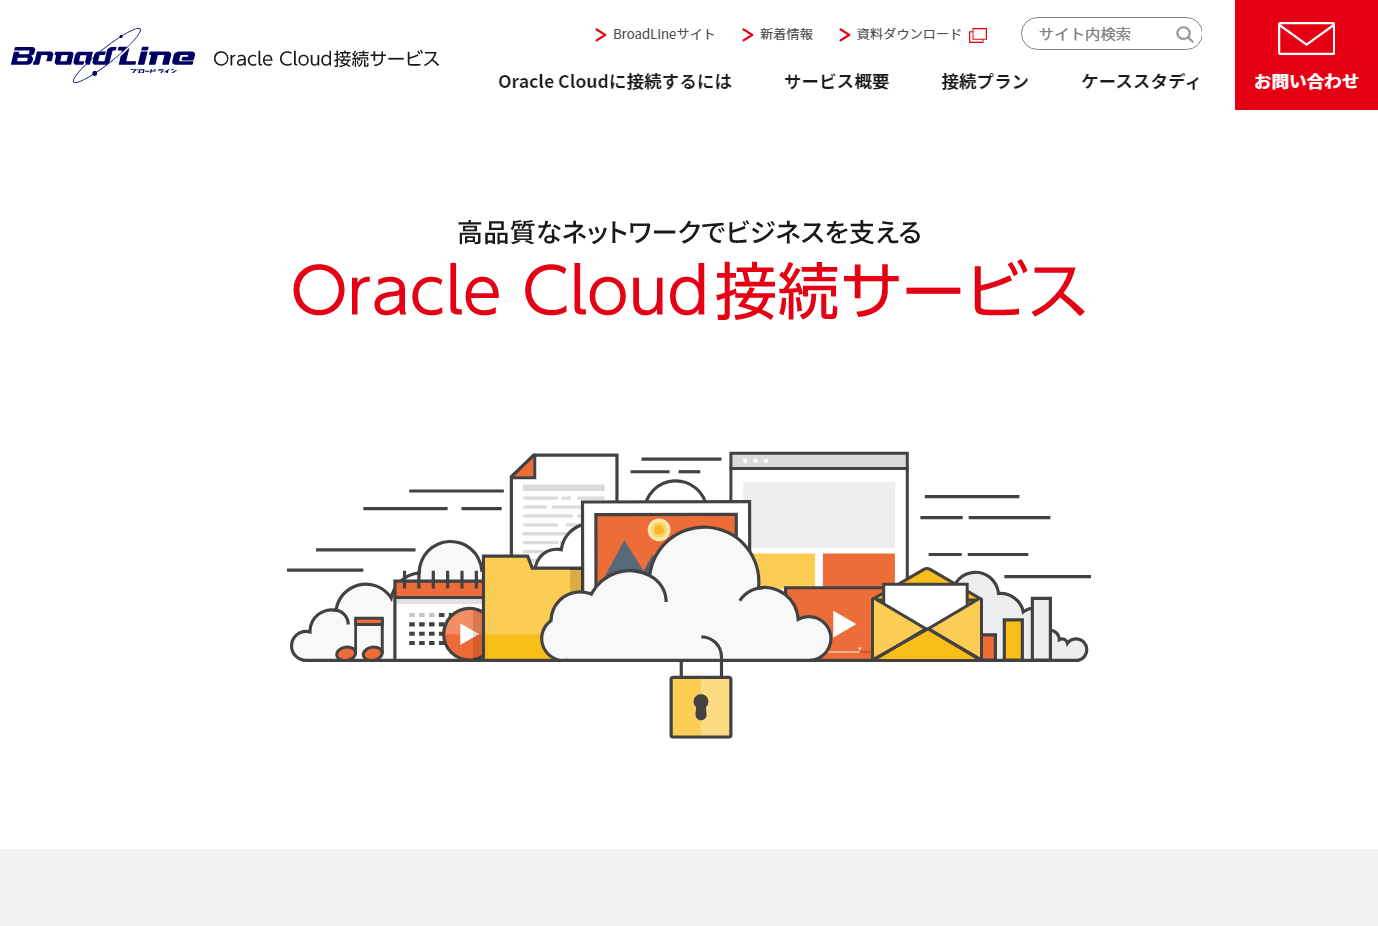Screen dimensions: 1378x926
Task: Open the 資料ダウンロード link
Action: 905,33
